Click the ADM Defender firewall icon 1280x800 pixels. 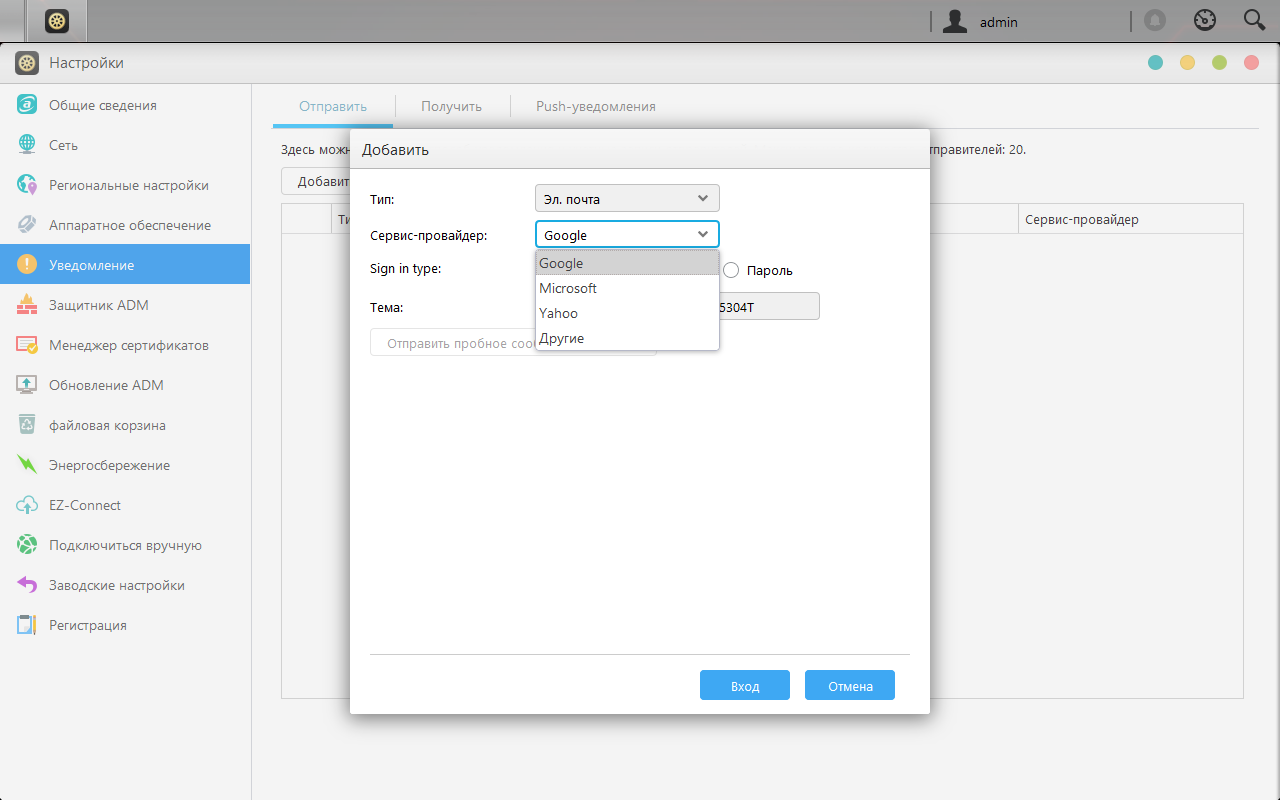pyautogui.click(x=27, y=305)
